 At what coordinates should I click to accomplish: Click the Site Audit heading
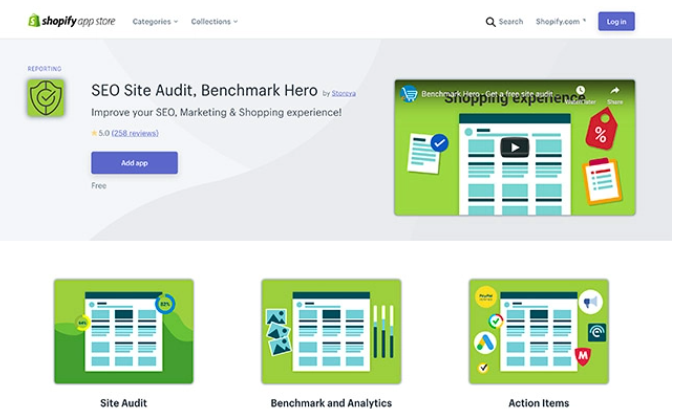coord(124,403)
